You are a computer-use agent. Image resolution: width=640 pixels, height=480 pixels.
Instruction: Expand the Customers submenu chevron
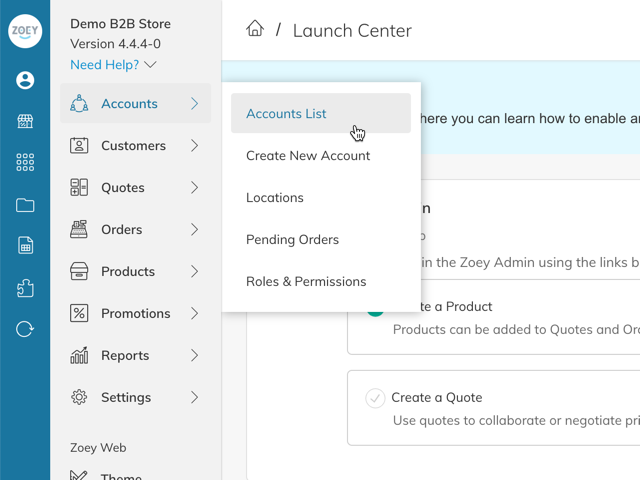[x=194, y=146]
